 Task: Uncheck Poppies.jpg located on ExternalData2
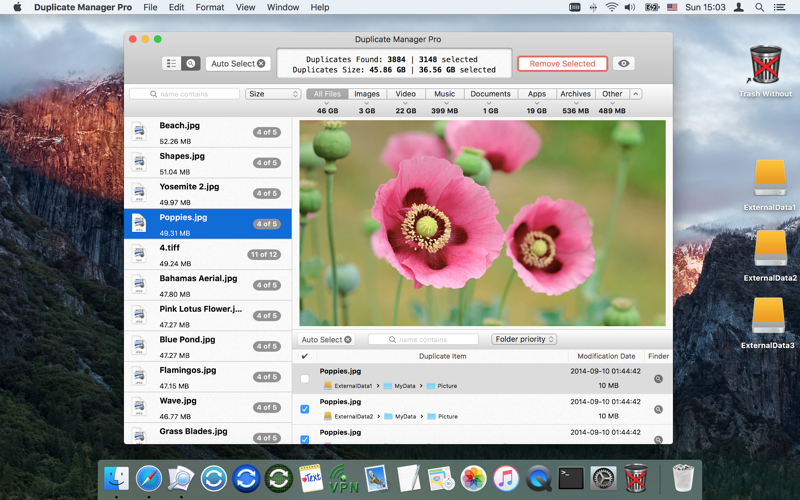click(305, 409)
